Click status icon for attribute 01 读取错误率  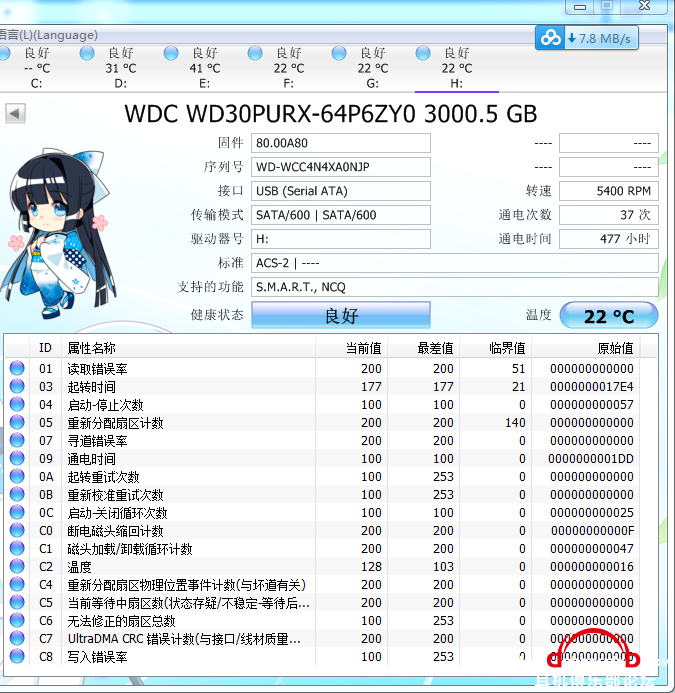click(x=17, y=368)
